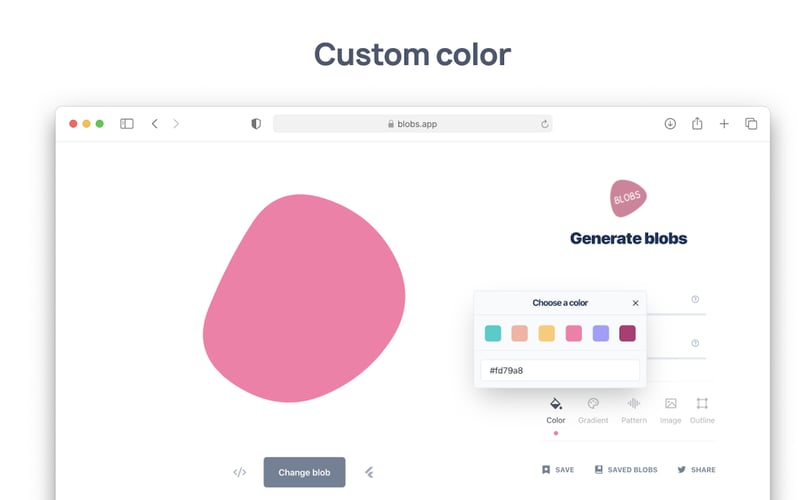Open the SVG code view icon
The image size is (800, 500).
point(240,472)
